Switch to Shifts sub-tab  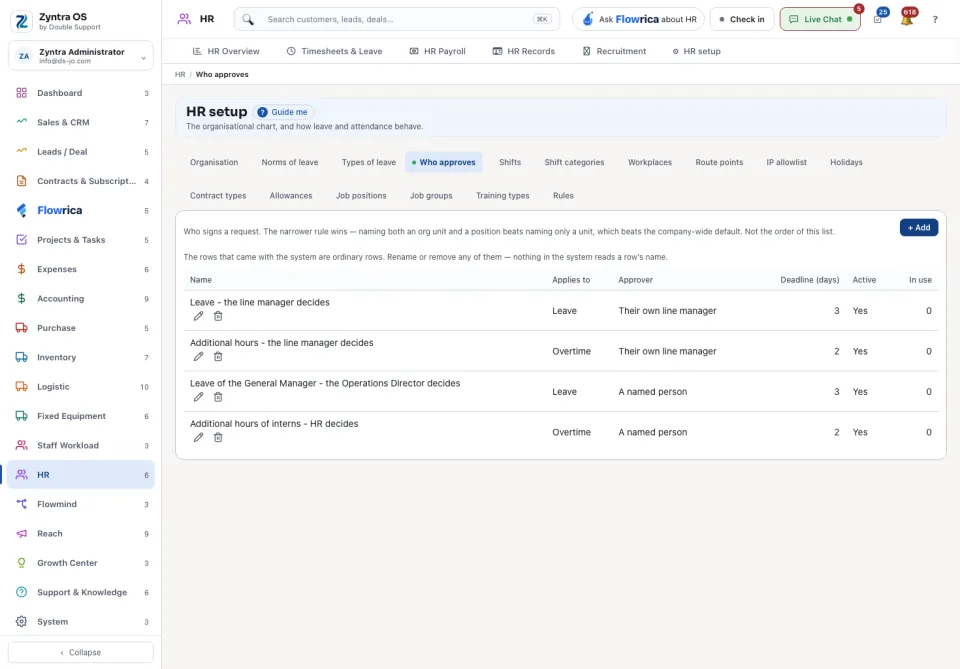click(x=510, y=162)
